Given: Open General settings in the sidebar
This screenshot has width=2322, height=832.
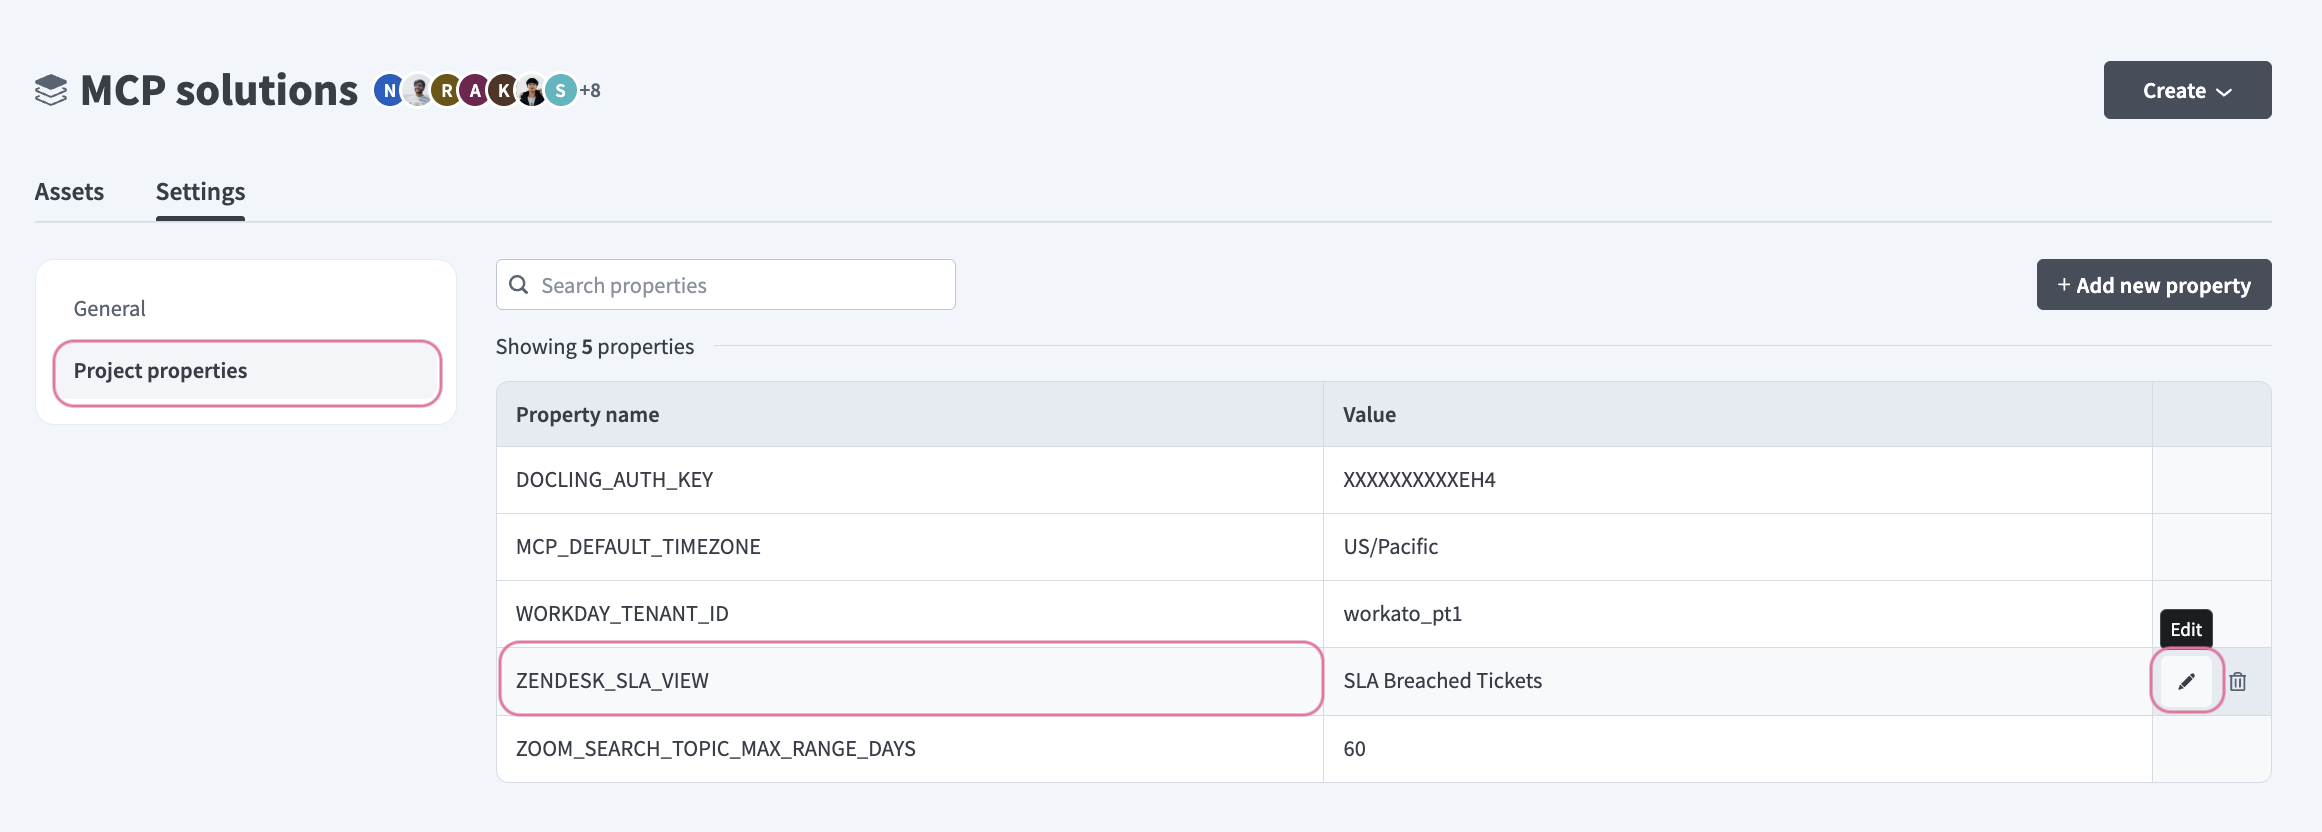Looking at the screenshot, I should [x=110, y=309].
